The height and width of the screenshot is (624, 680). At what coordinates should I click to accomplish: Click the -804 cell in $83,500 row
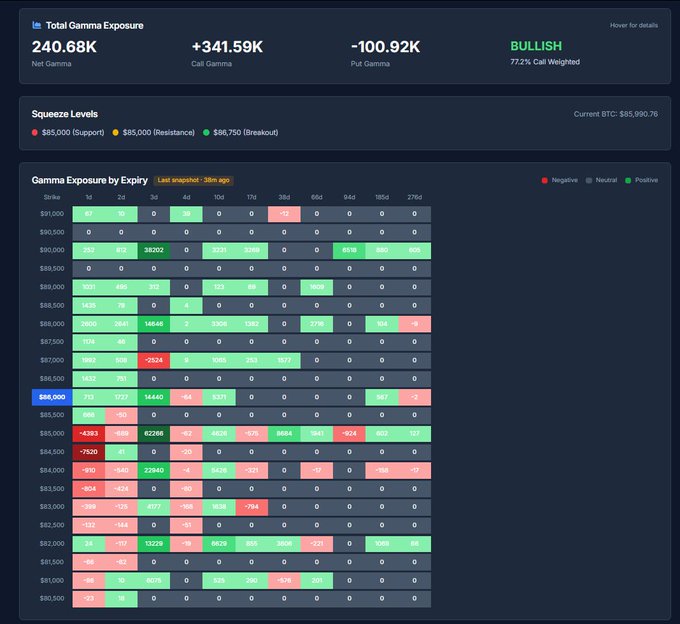click(88, 488)
